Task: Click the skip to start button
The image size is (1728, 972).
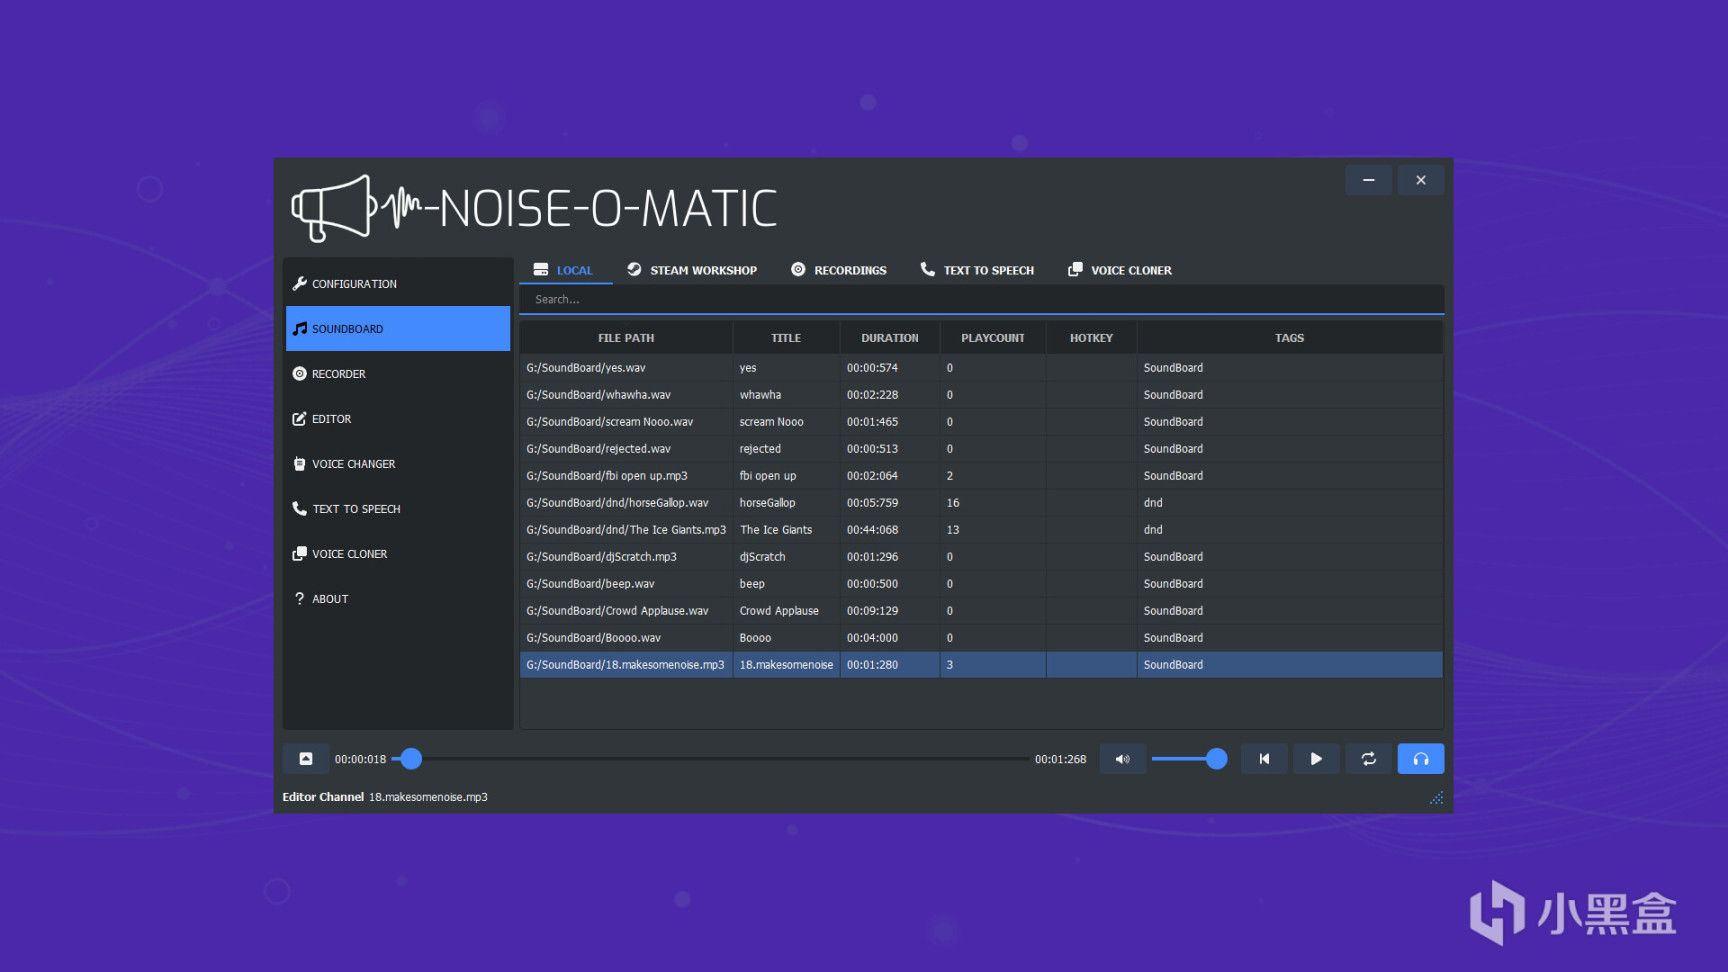Action: pyautogui.click(x=1264, y=758)
